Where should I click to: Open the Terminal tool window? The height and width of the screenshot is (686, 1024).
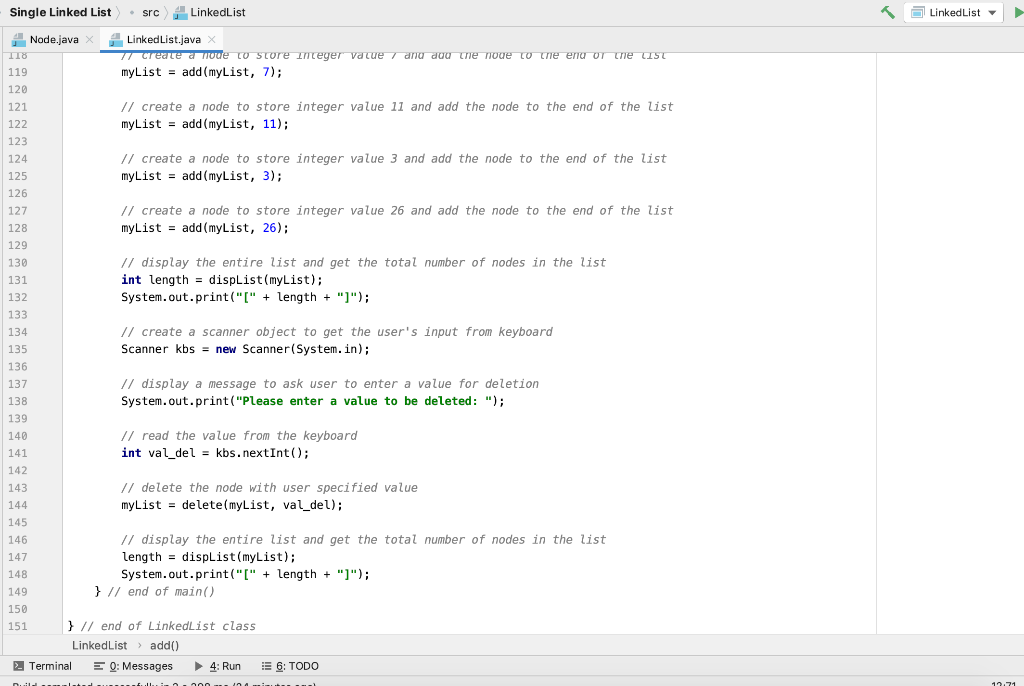coord(42,666)
